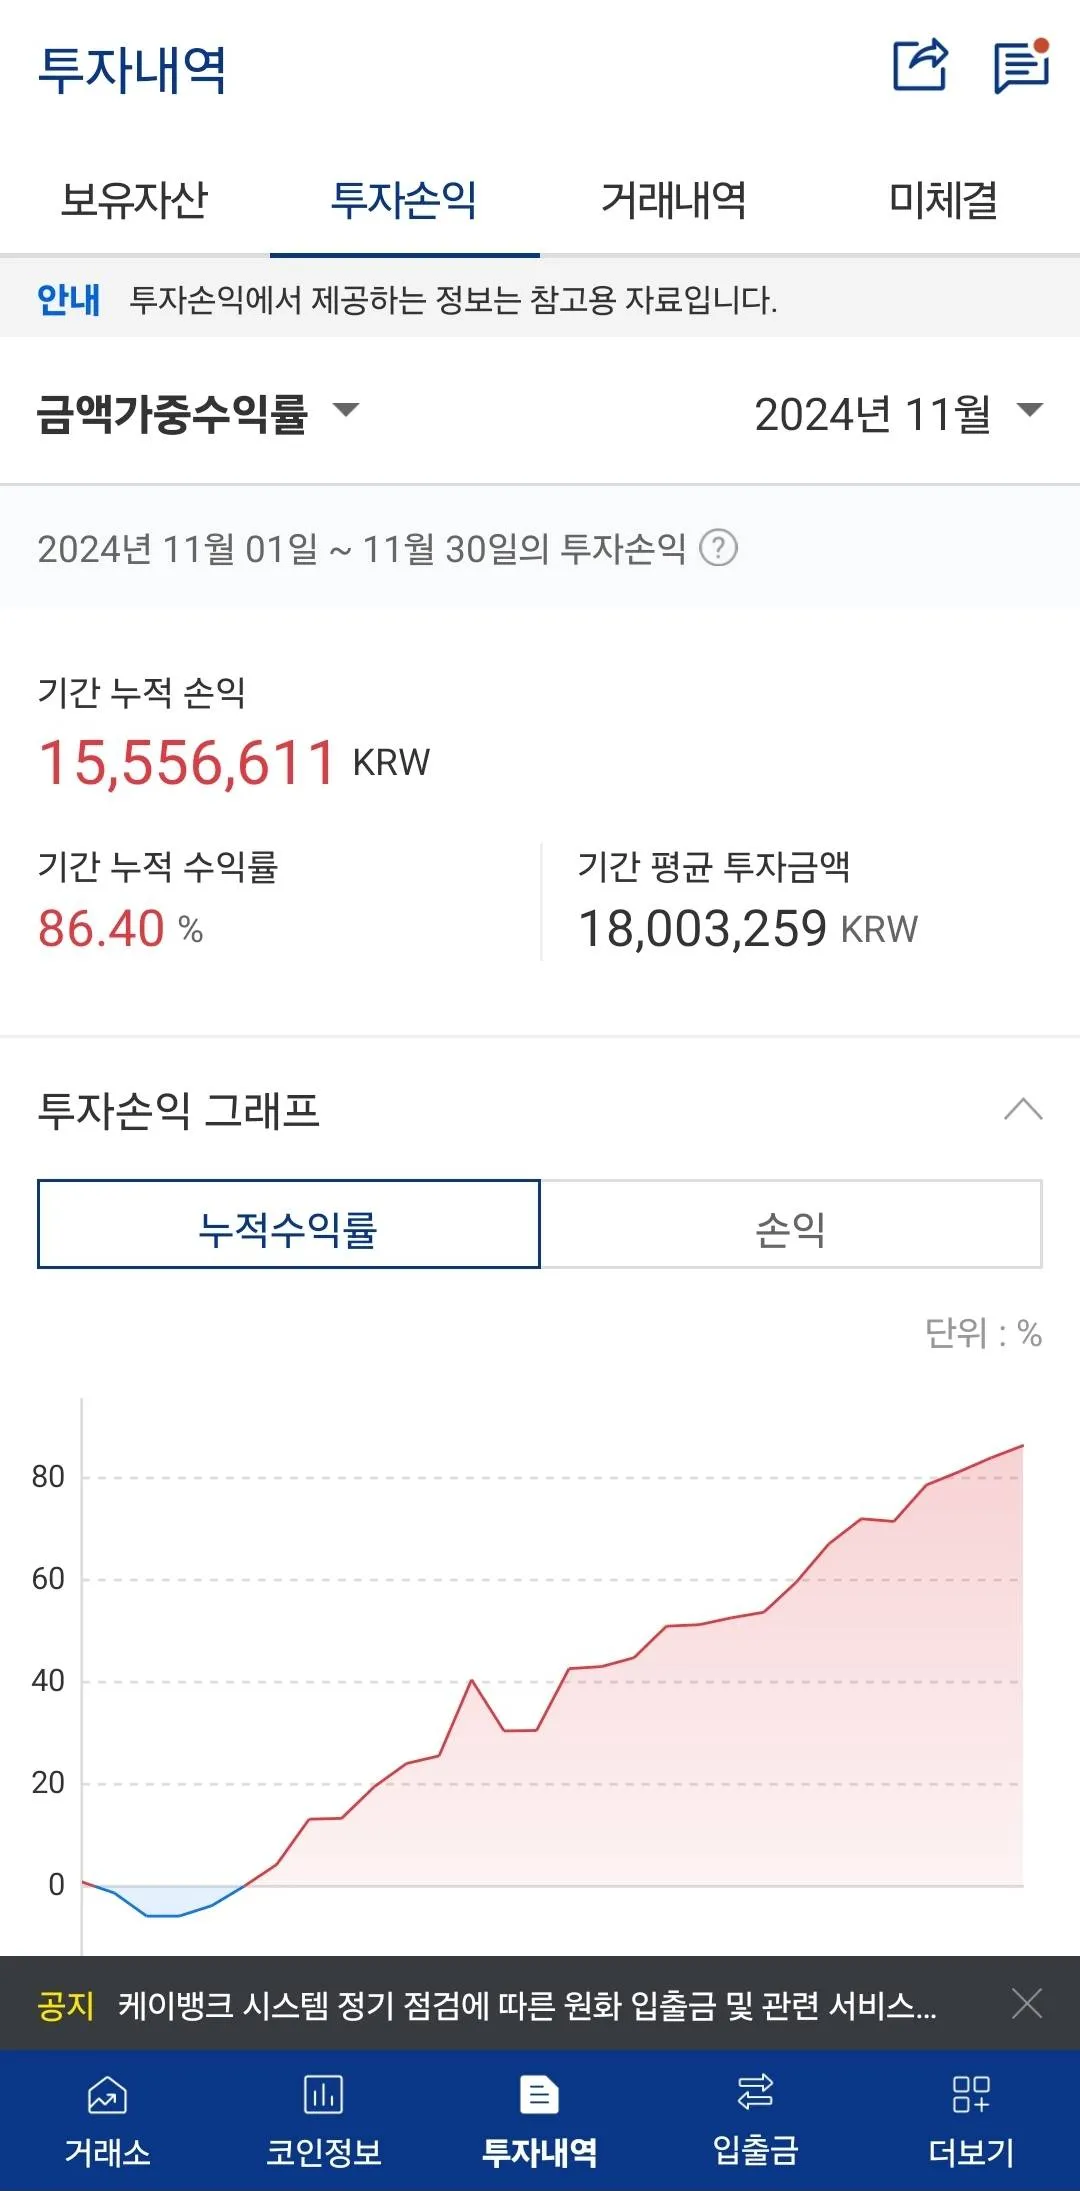
Task: Open the 케이뱅크 system maintenance notice
Action: [527, 2005]
